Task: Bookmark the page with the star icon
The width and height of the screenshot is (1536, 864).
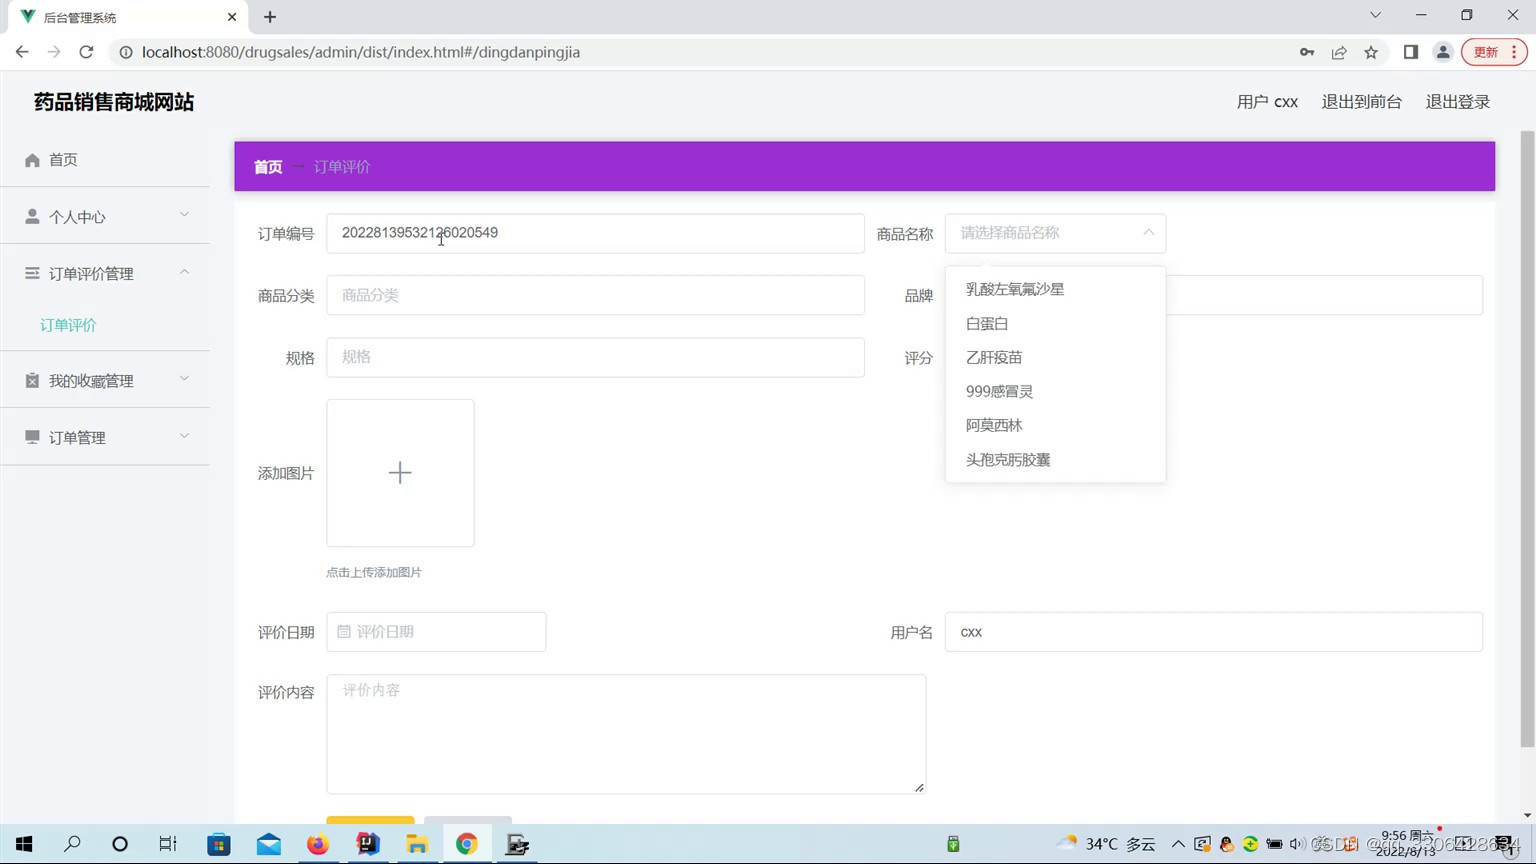Action: 1371,52
